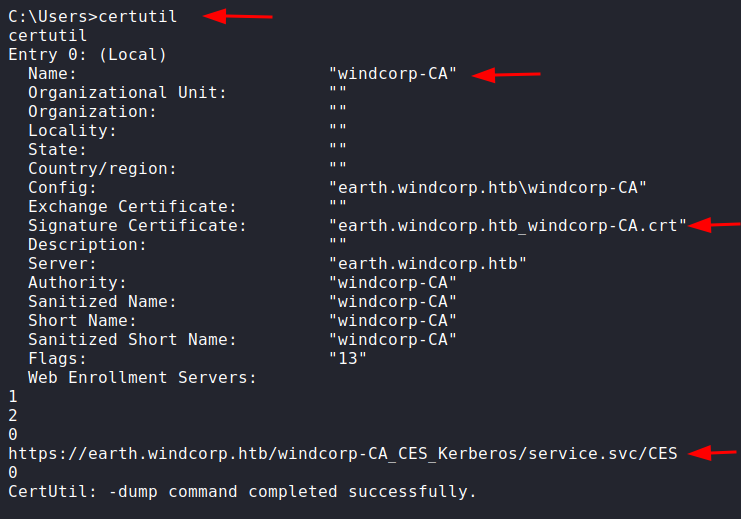Click the red arrow next to certutil command
The image size is (741, 519).
[238, 16]
